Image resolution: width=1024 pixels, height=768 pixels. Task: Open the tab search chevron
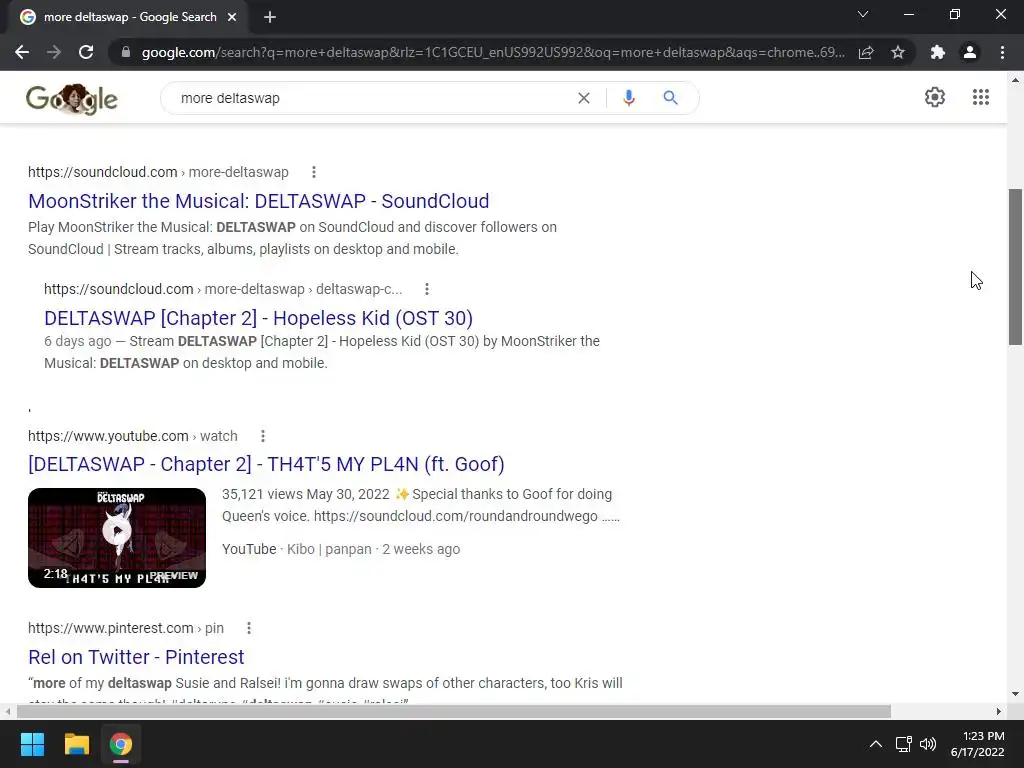863,14
